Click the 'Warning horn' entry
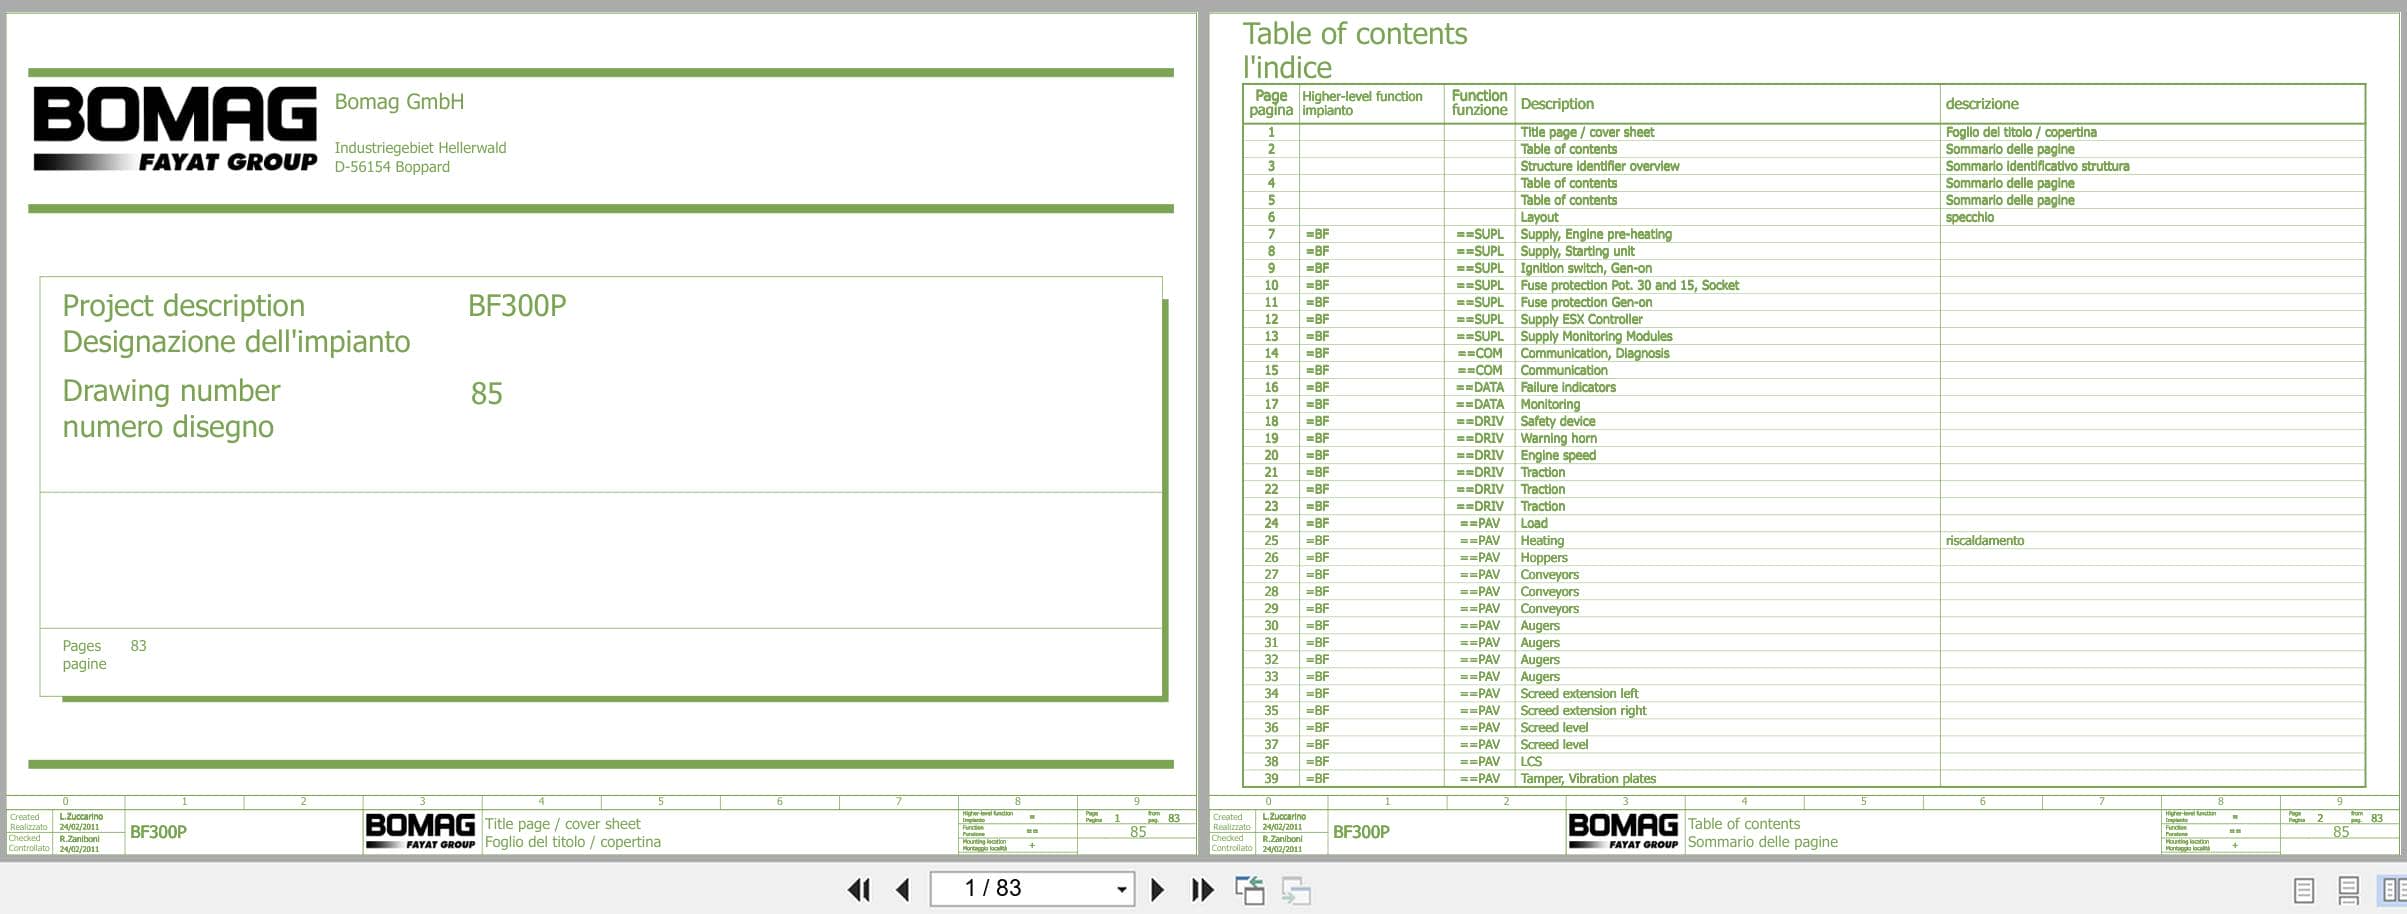Viewport: 2407px width, 914px height. pos(1558,438)
